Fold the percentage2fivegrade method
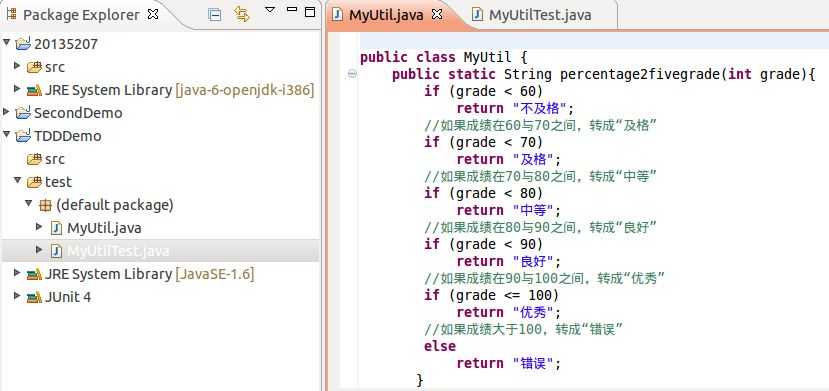Screen dimensions: 829x391 coord(352,75)
